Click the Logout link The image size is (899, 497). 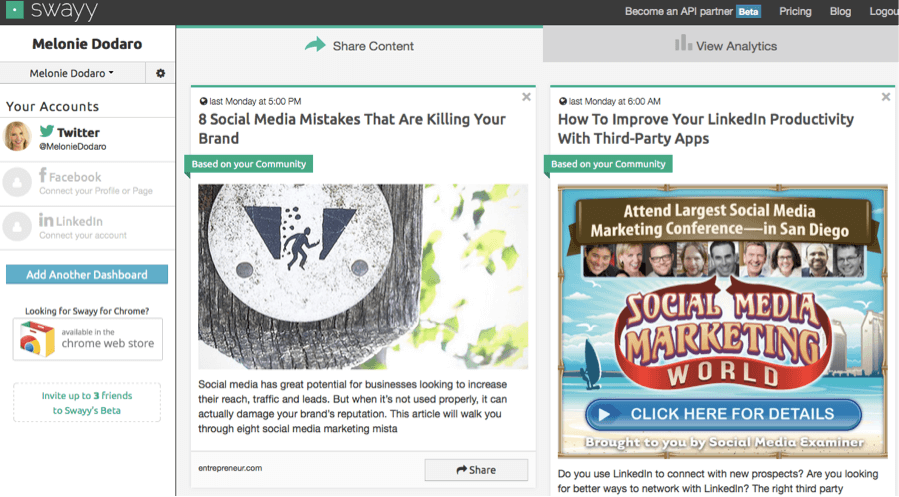(x=884, y=11)
